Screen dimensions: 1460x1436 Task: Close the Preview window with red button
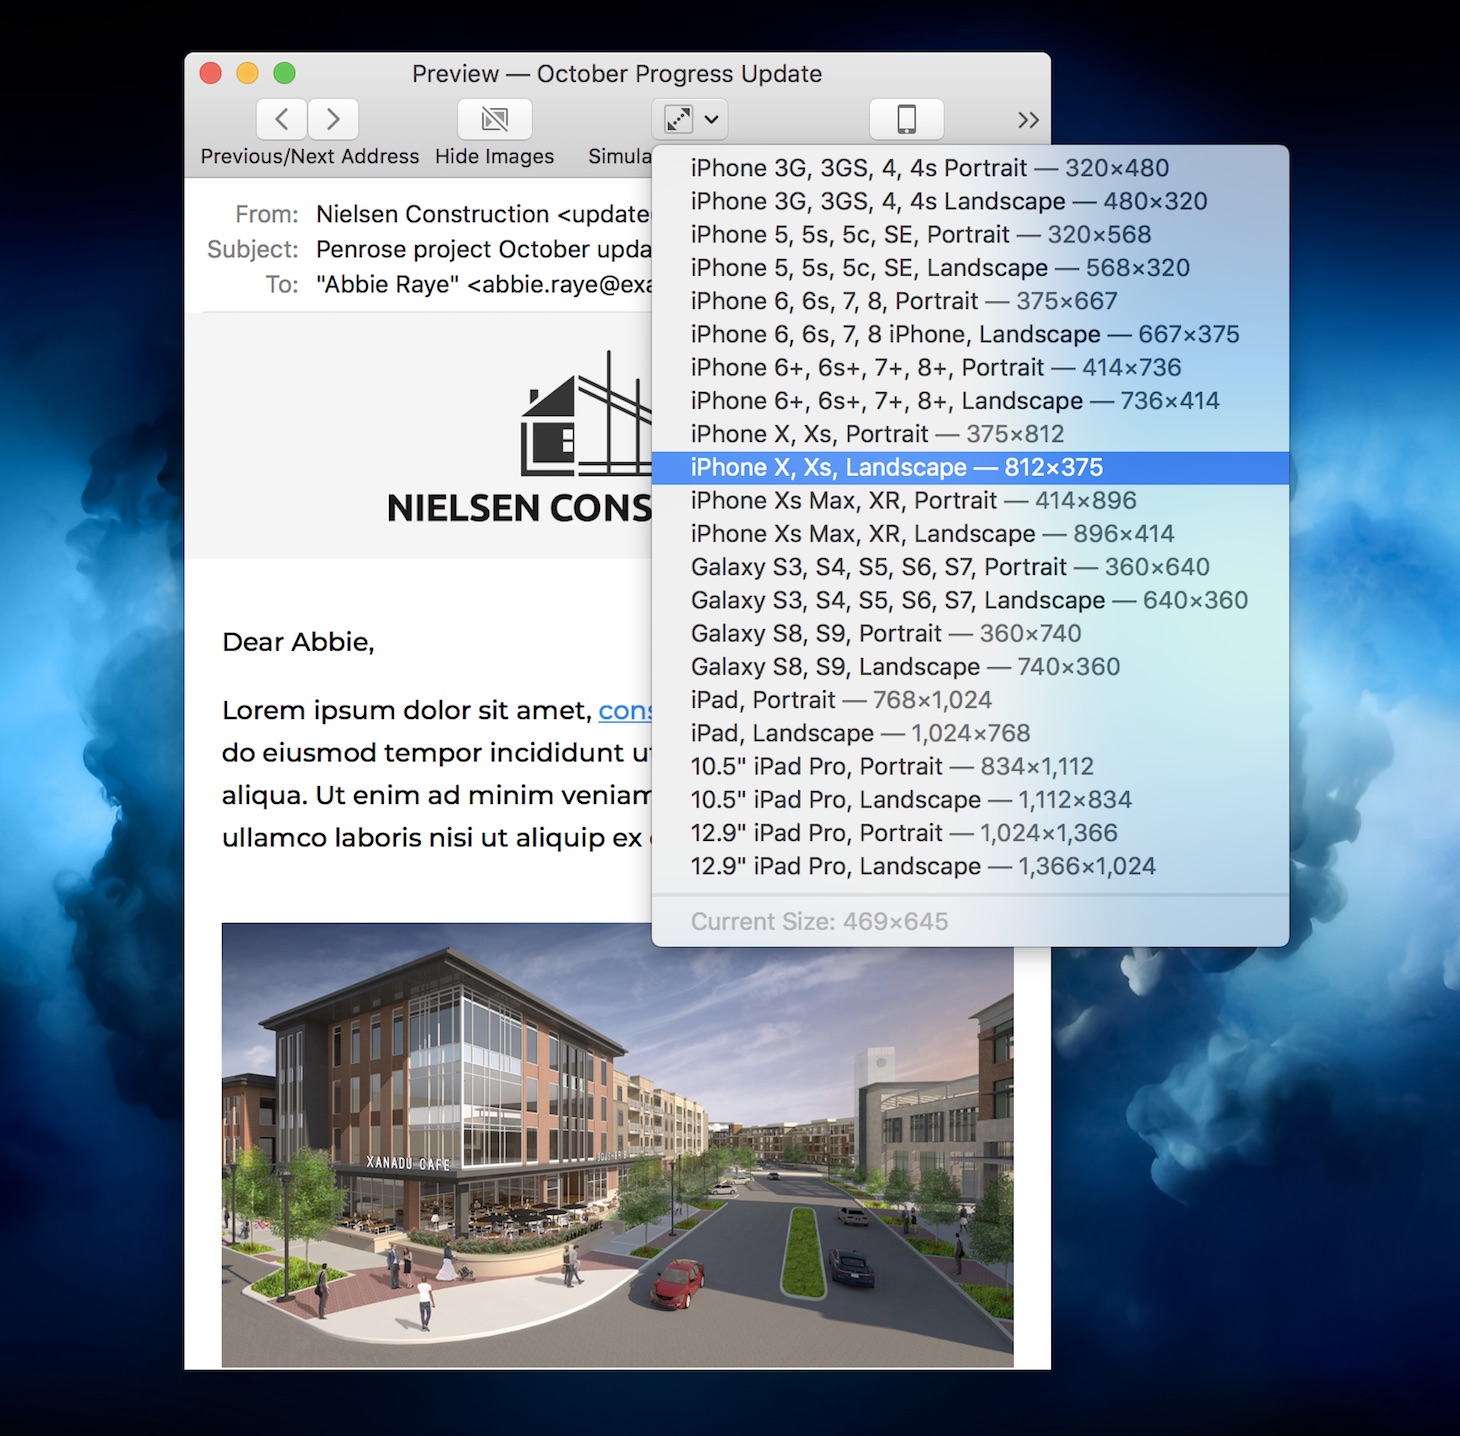(x=210, y=73)
